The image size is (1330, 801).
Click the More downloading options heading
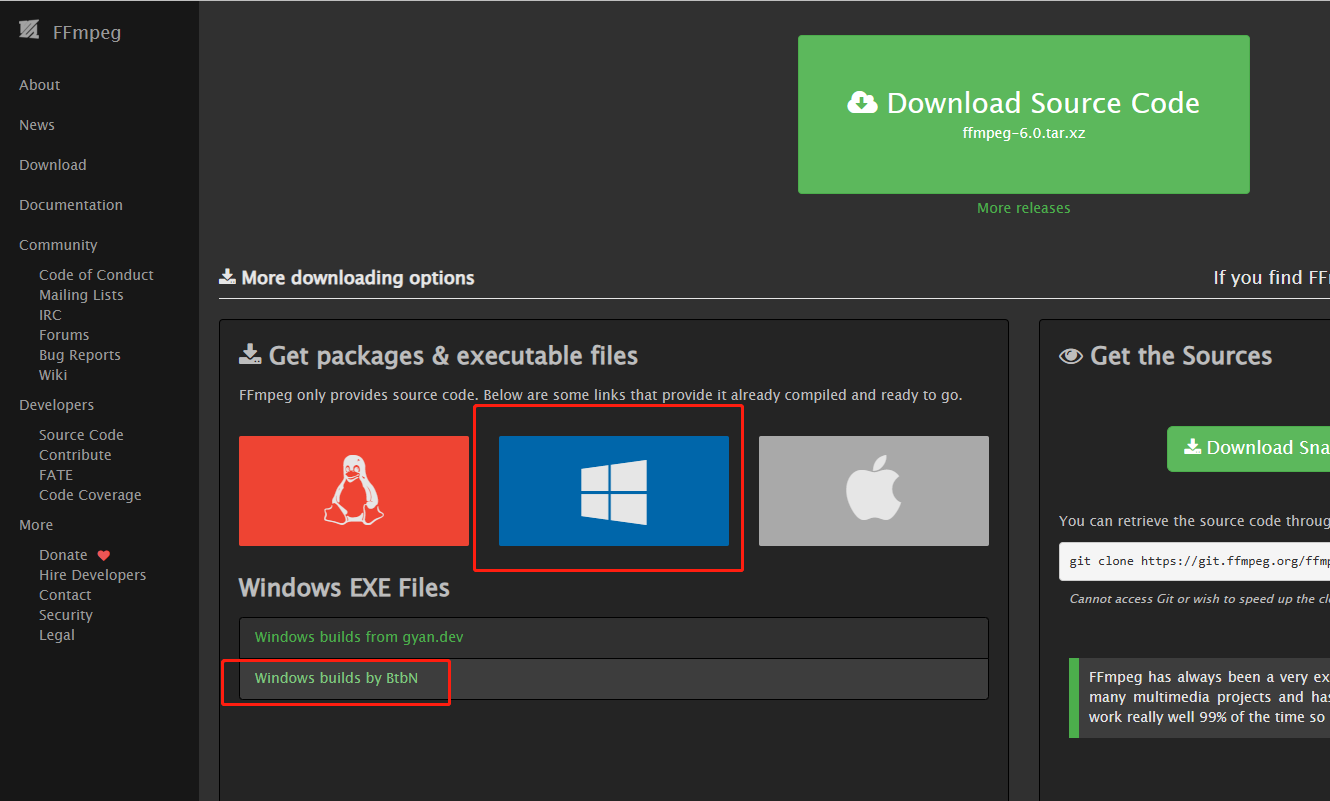(x=347, y=278)
